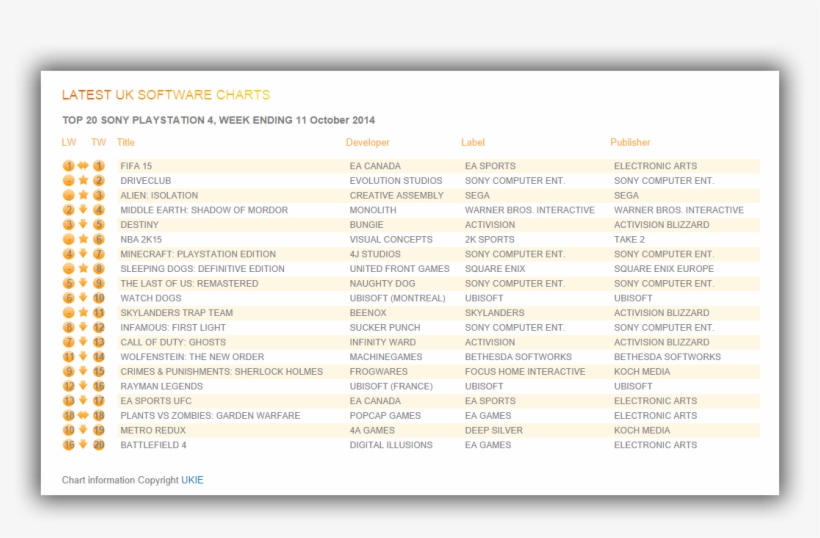820x538 pixels.
Task: Select MINECRAFT: PLAYSTATION EDITION title
Action: pos(198,254)
